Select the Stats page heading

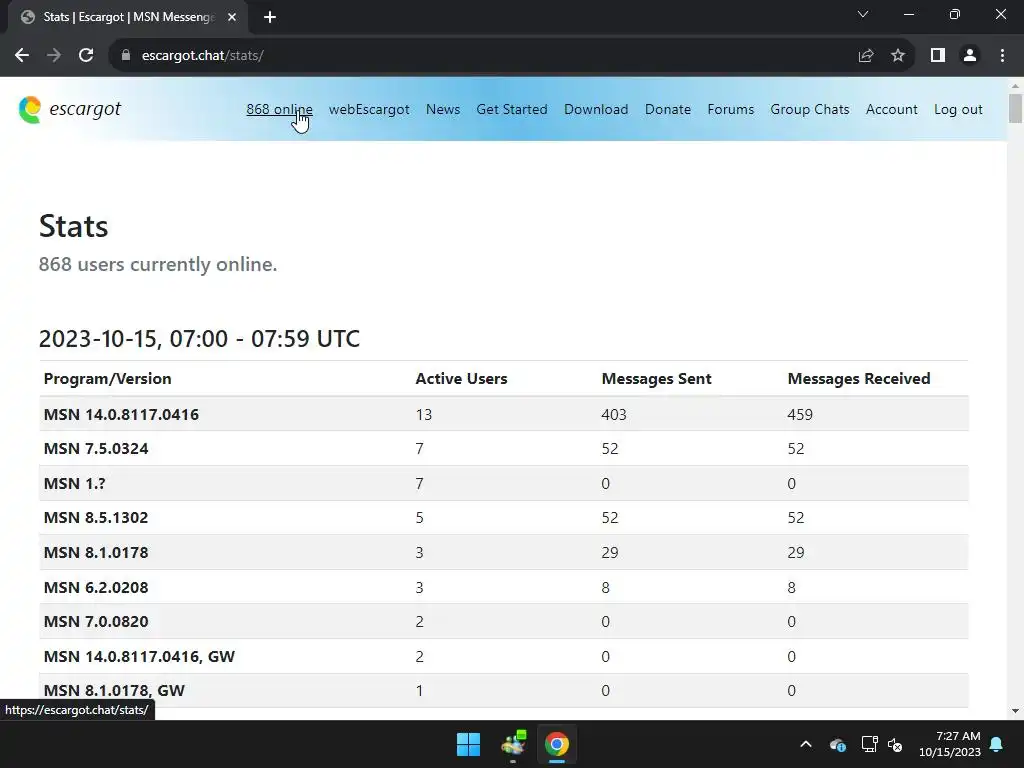click(73, 226)
